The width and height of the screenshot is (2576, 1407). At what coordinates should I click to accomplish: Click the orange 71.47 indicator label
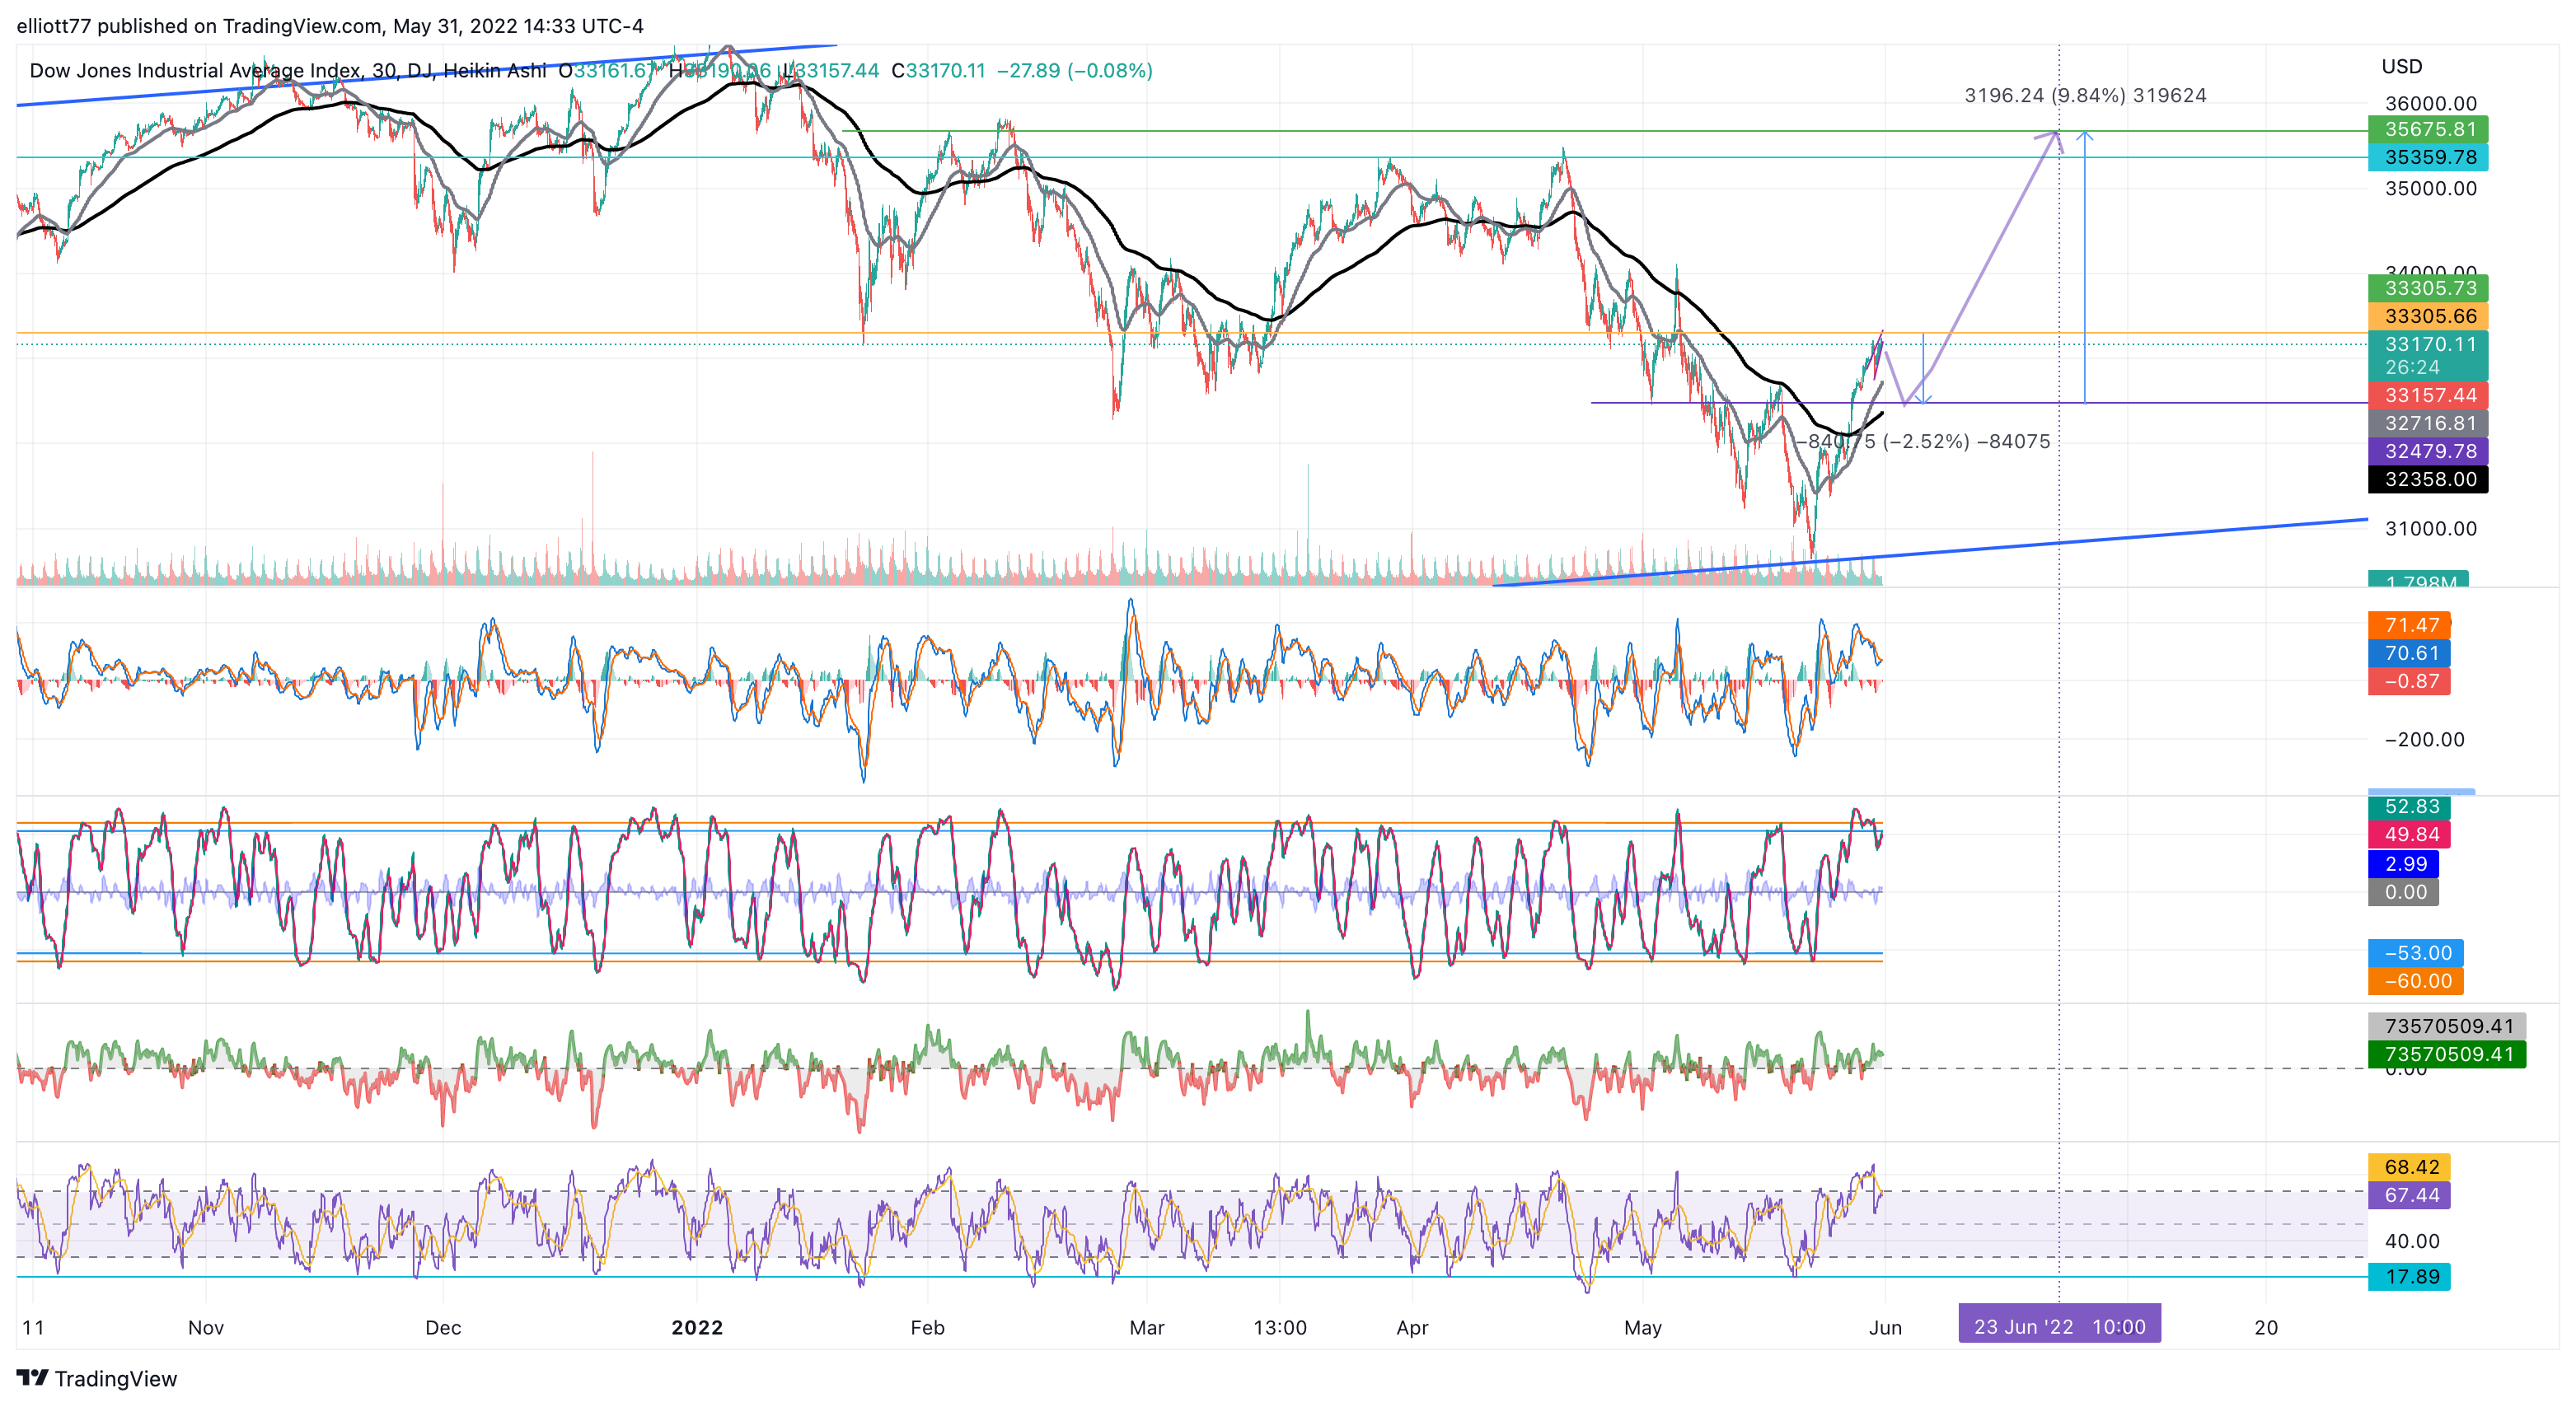(x=2409, y=625)
